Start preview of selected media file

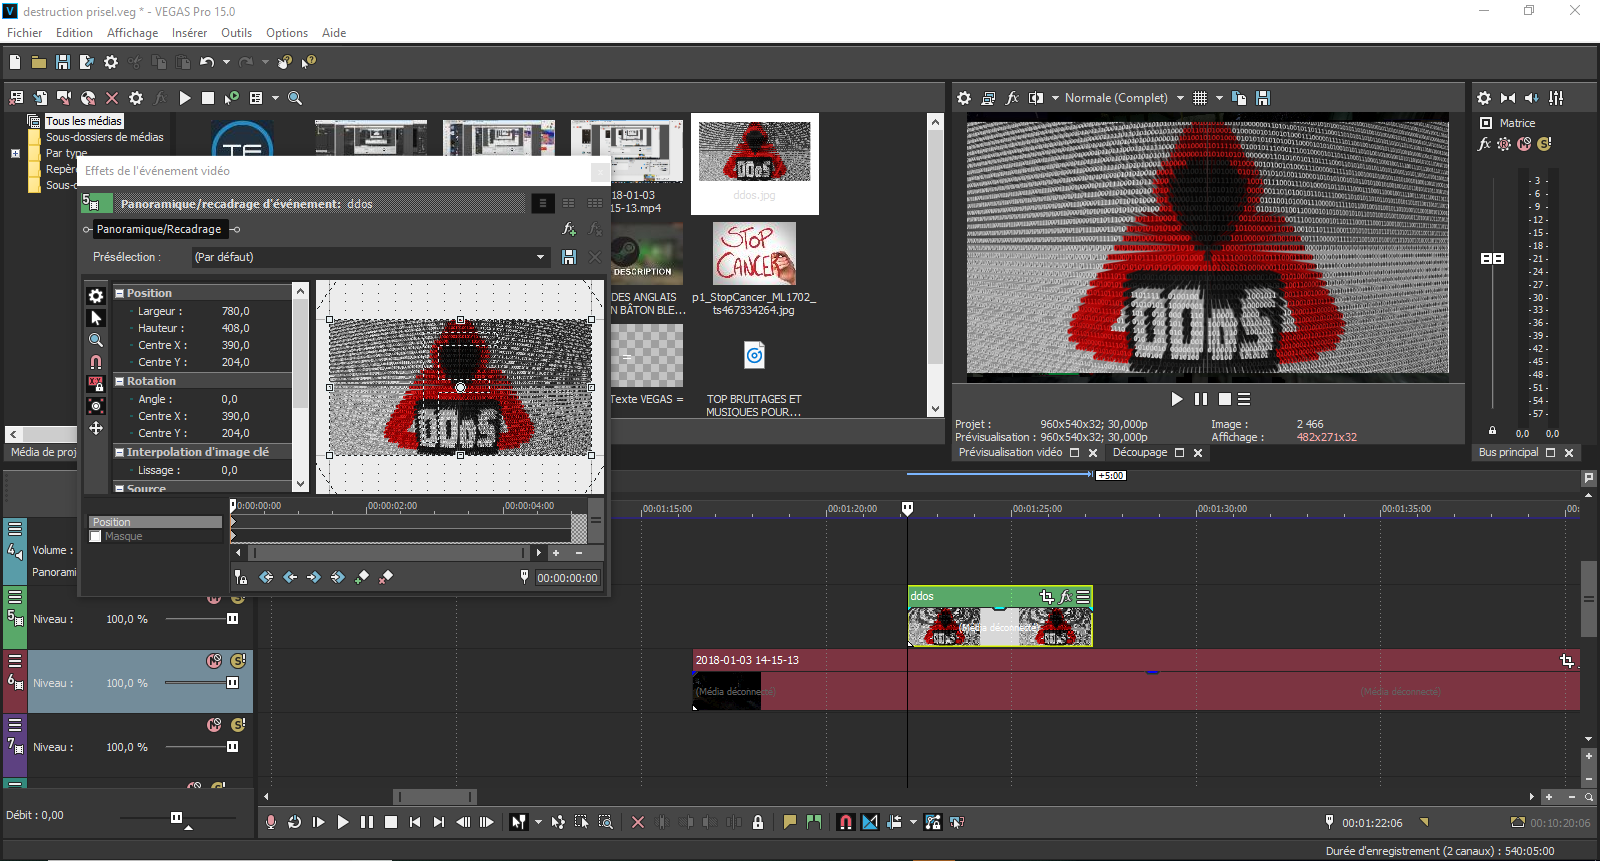(x=185, y=98)
